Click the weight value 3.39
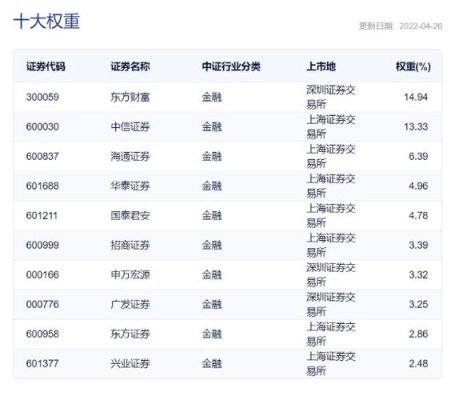Viewport: 463px width, 400px height. coord(418,245)
